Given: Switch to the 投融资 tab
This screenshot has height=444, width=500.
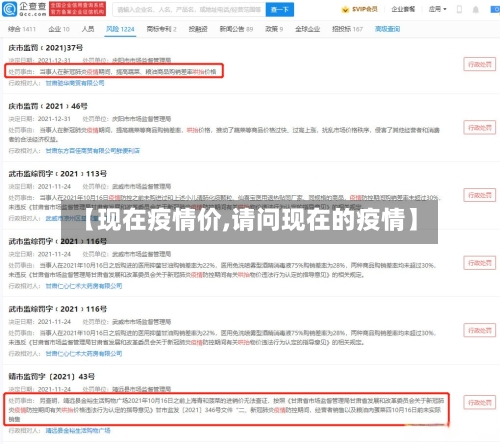Looking at the screenshot, I should tap(198, 29).
